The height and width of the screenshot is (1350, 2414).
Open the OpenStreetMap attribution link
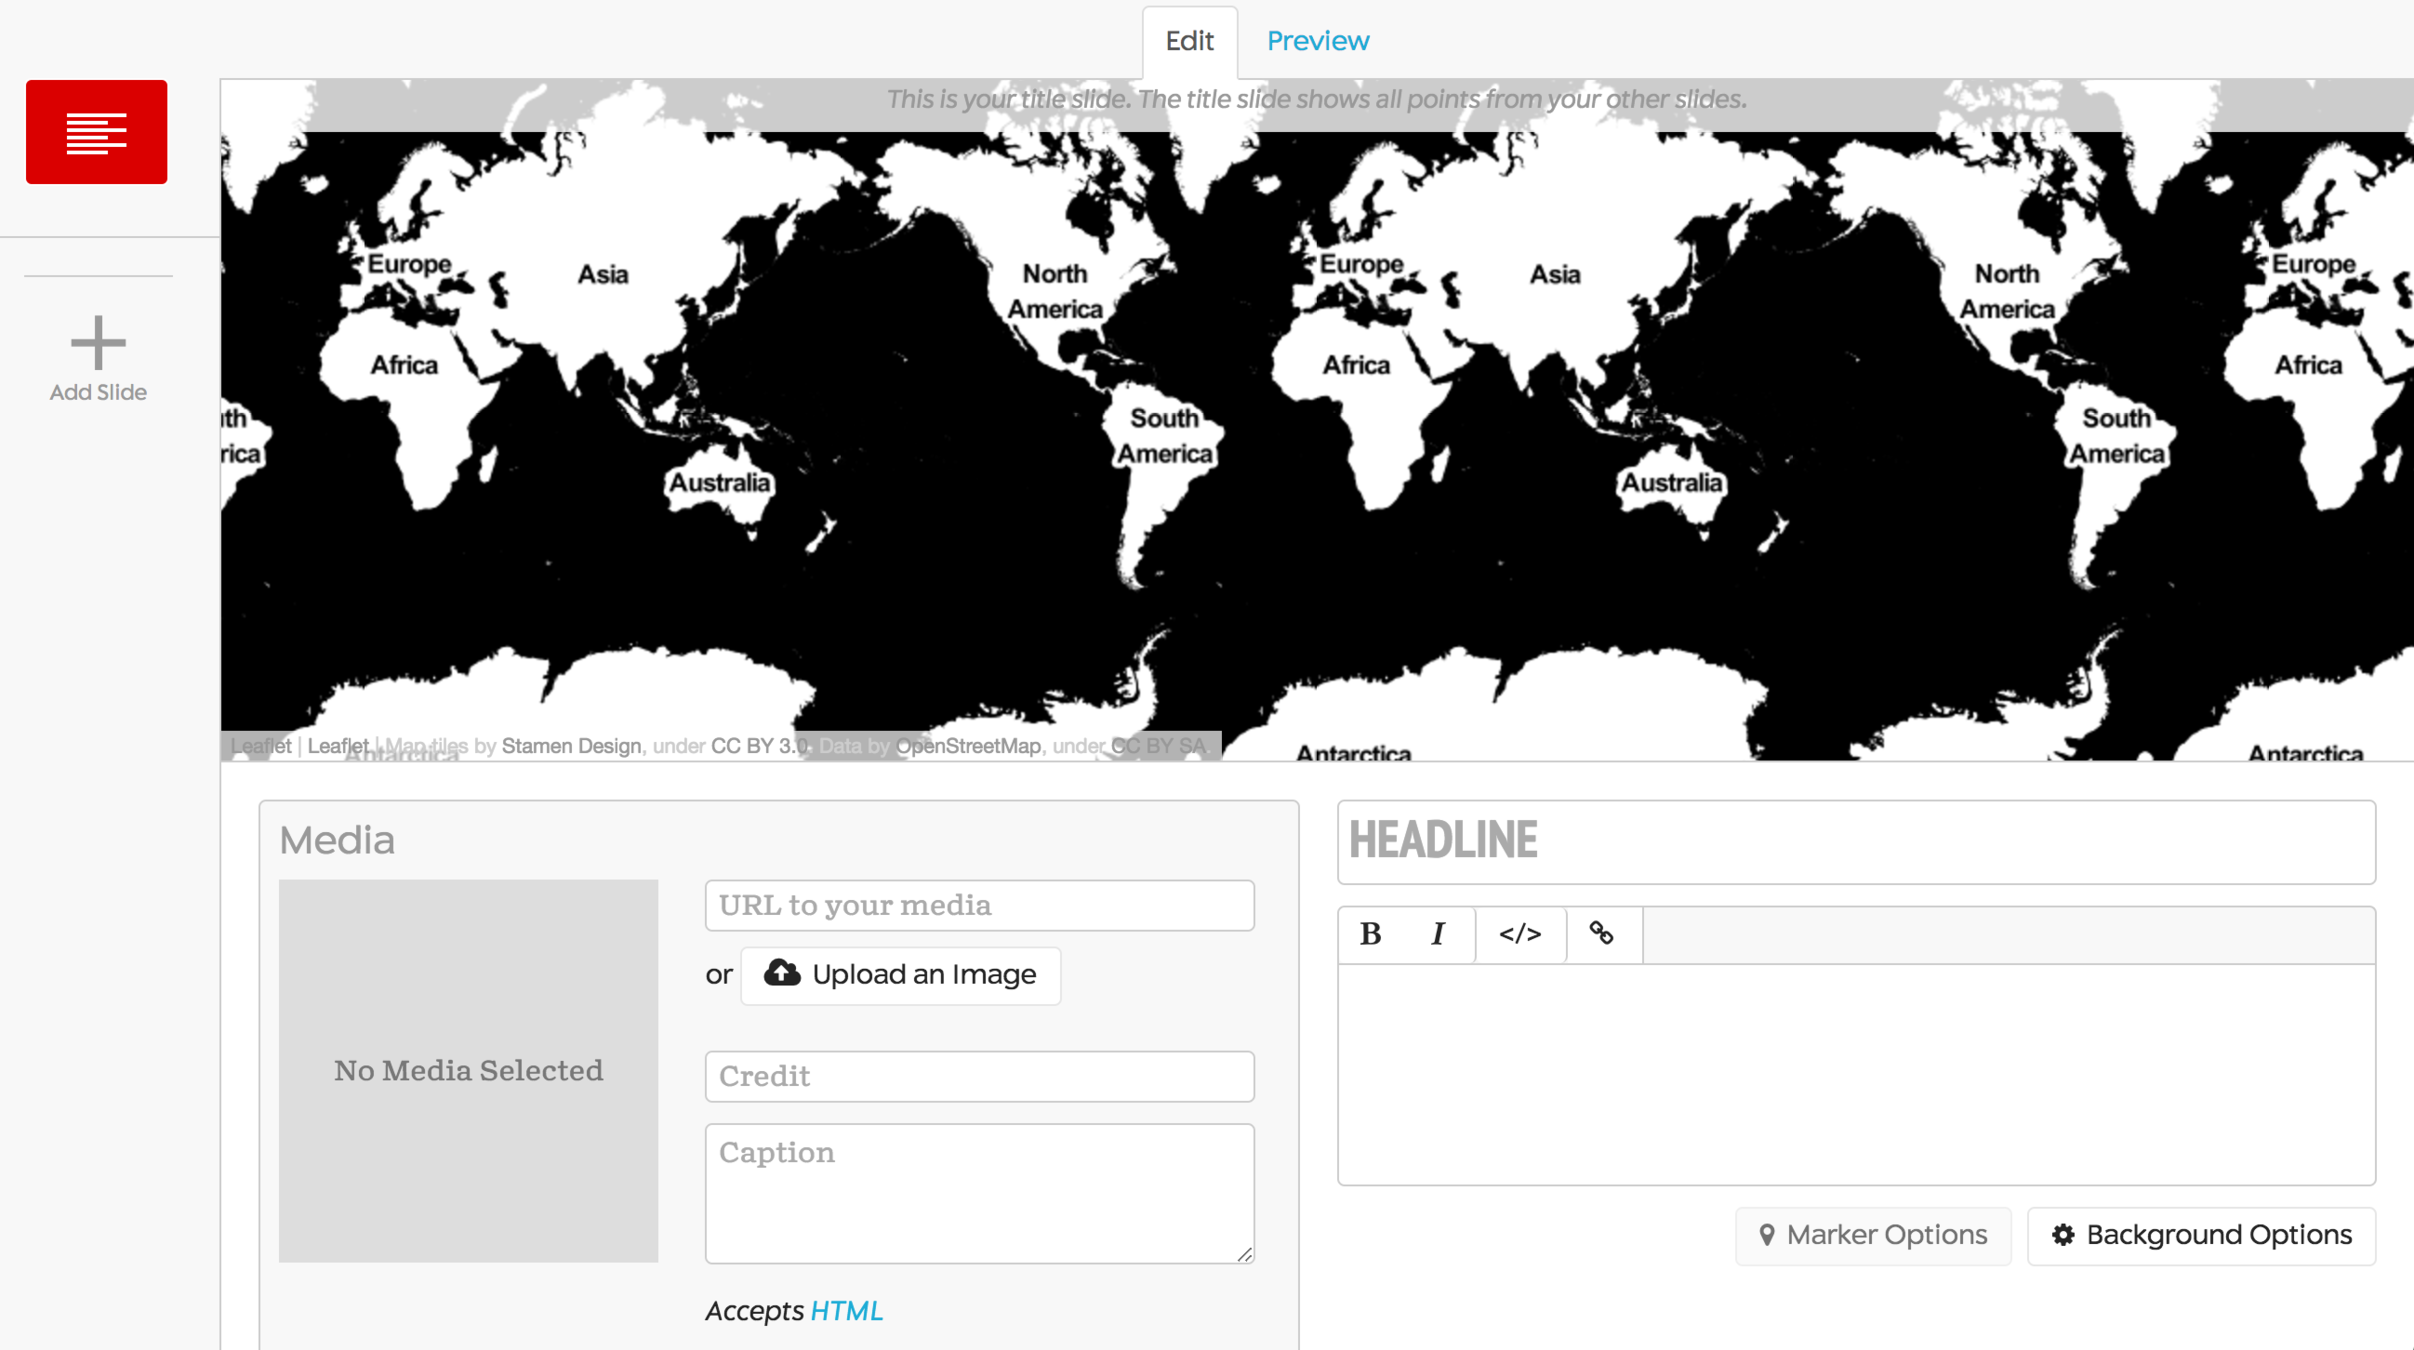click(x=967, y=746)
